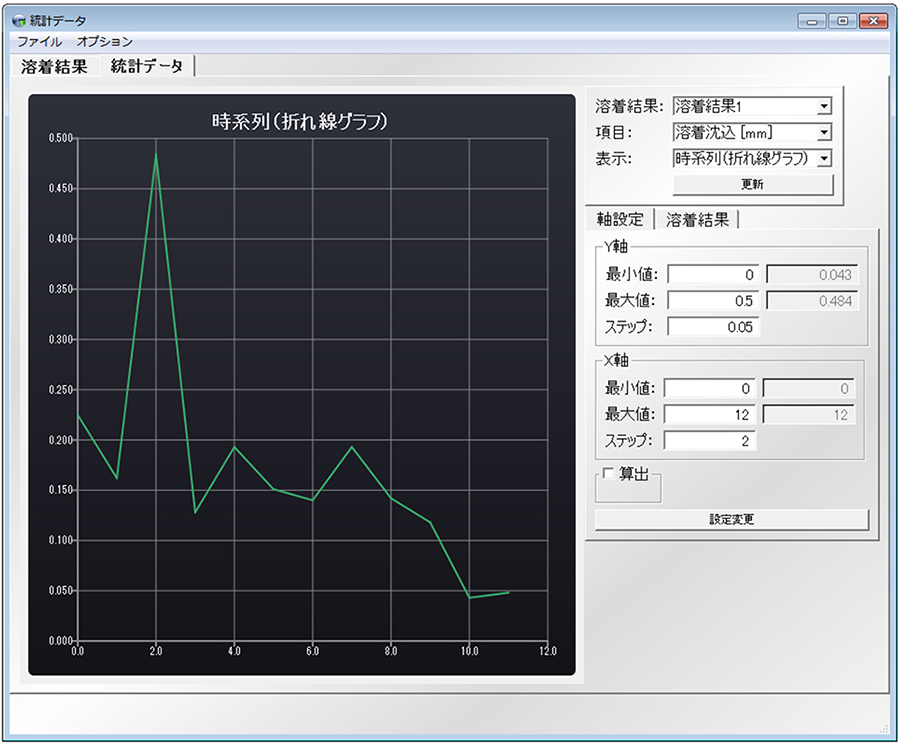Expand the 表示 dropdown showing 時系列(折れ線グラフ)
Screen dimensions: 900x743
pyautogui.click(x=824, y=158)
